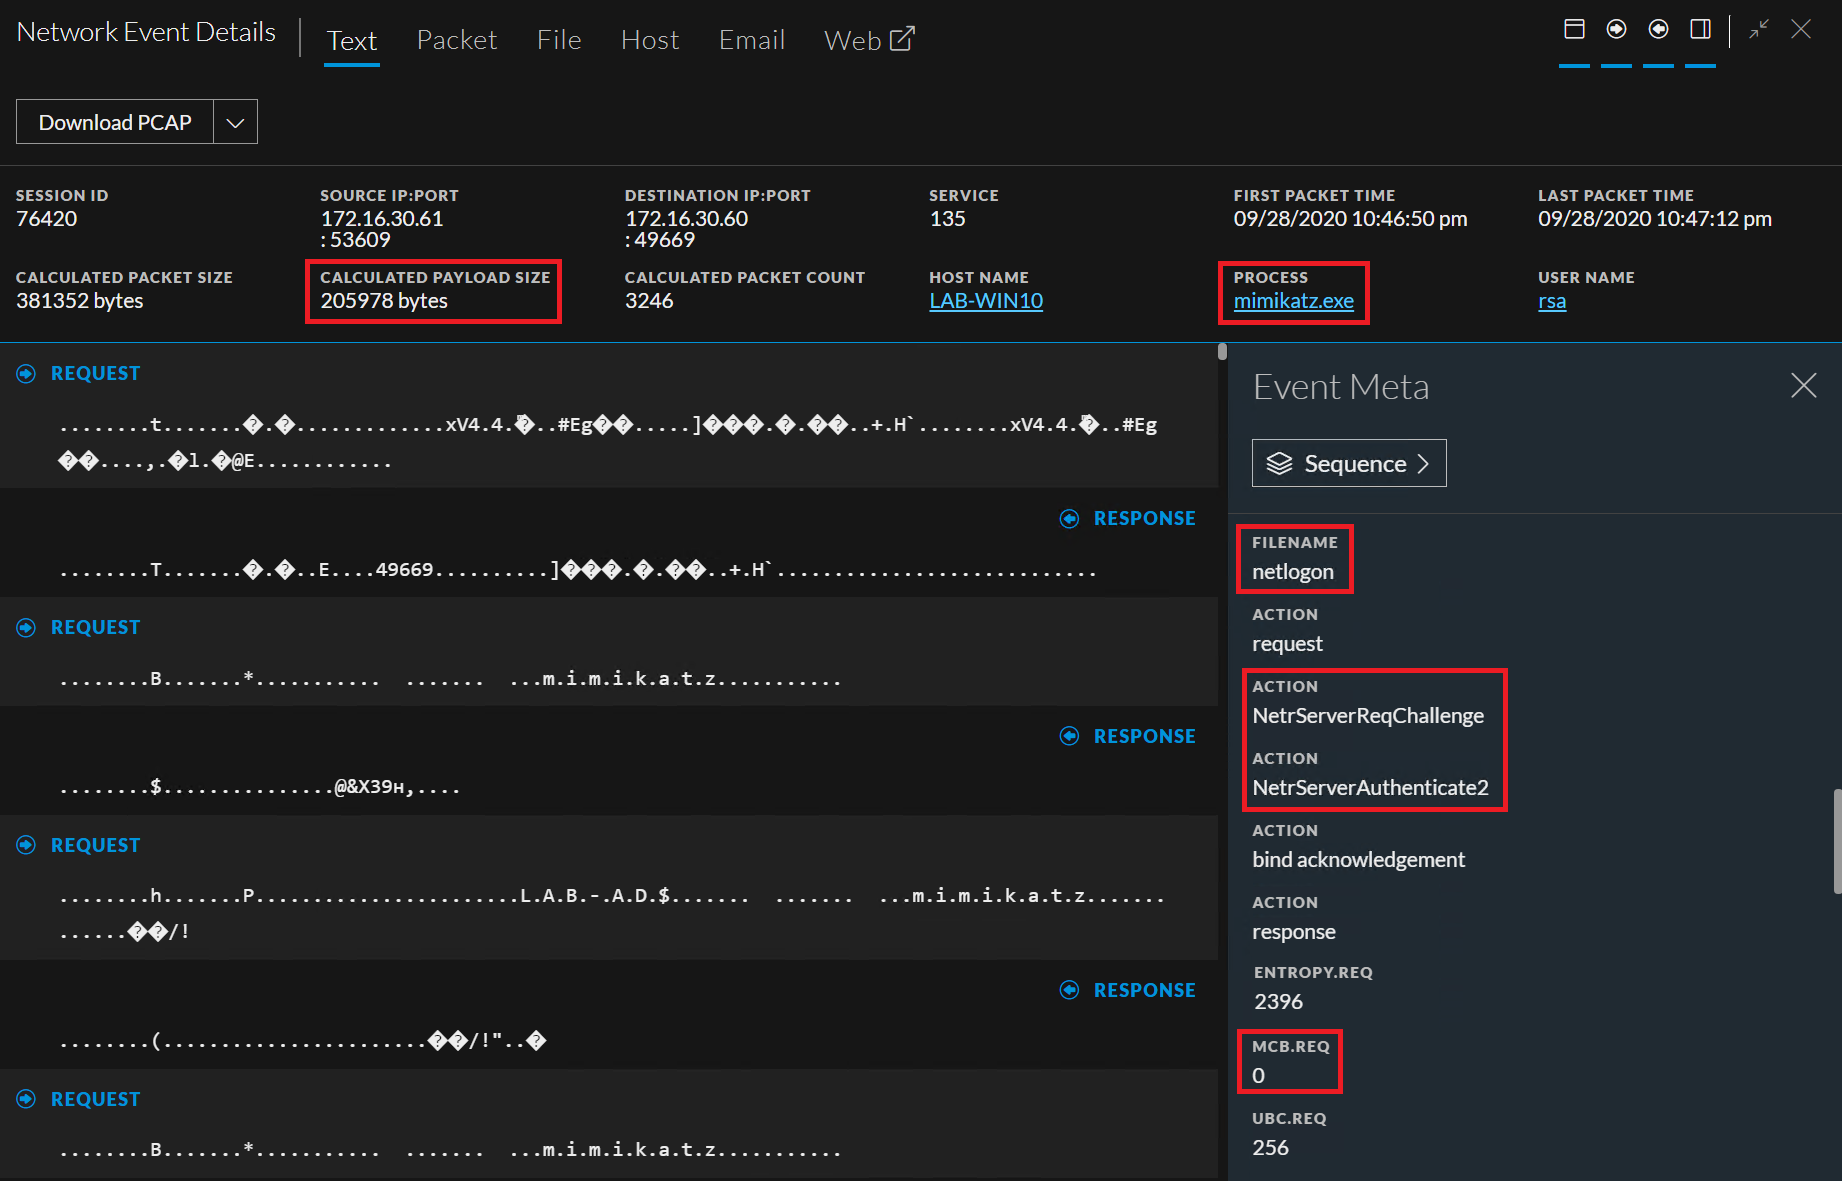This screenshot has height=1181, width=1842.
Task: Click the layers icon on the Sequence button
Action: 1282,462
